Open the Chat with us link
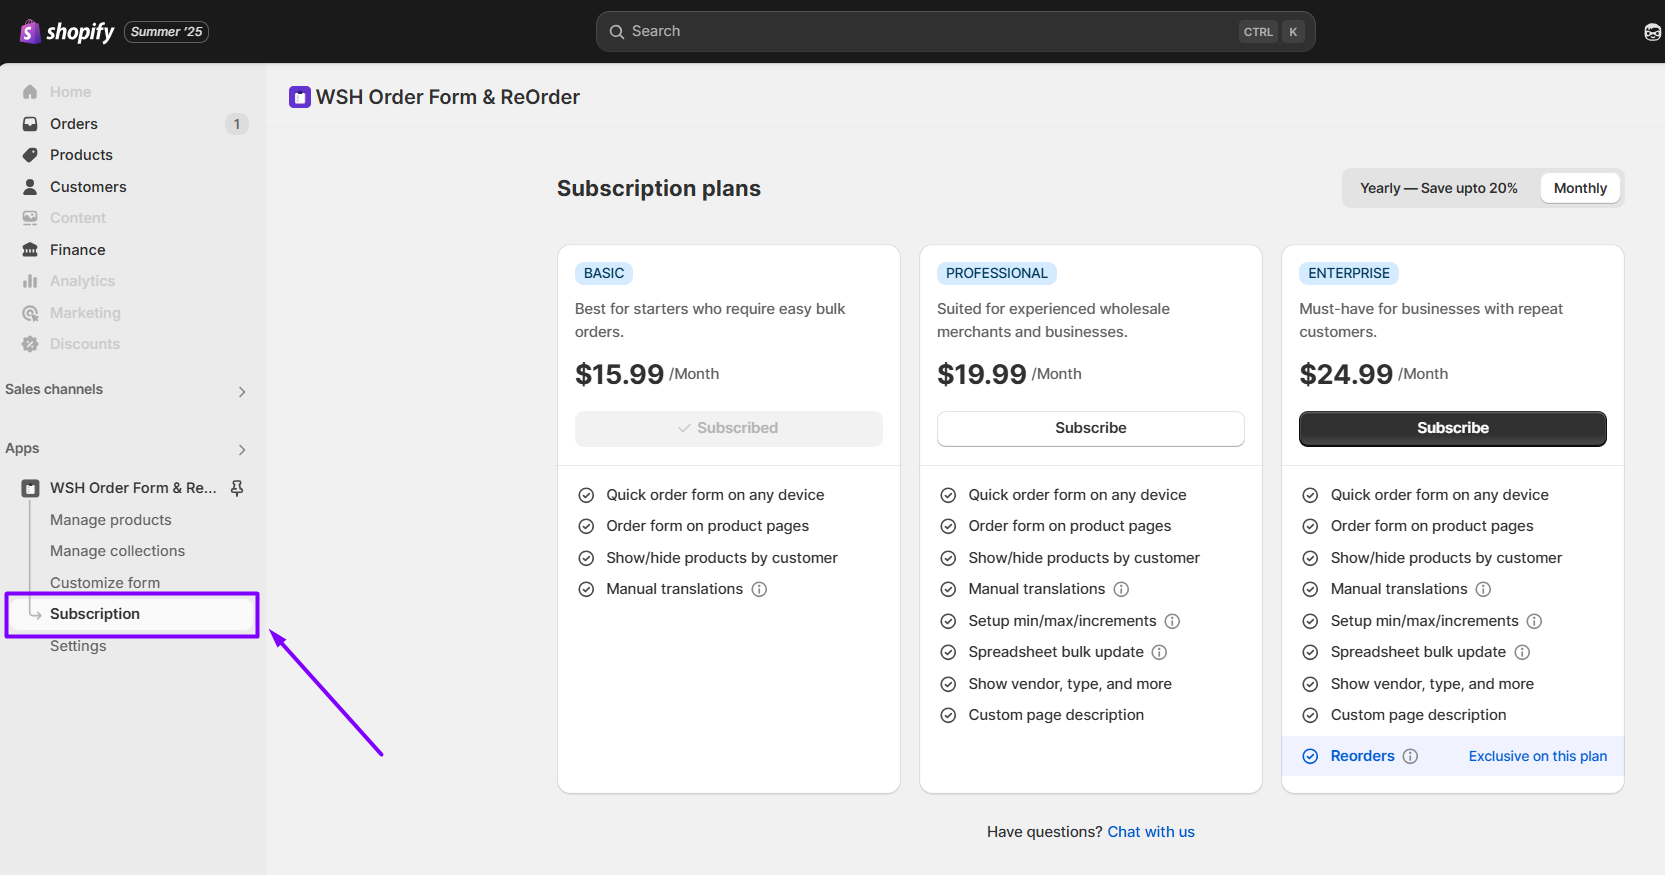This screenshot has height=875, width=1665. tap(1150, 832)
